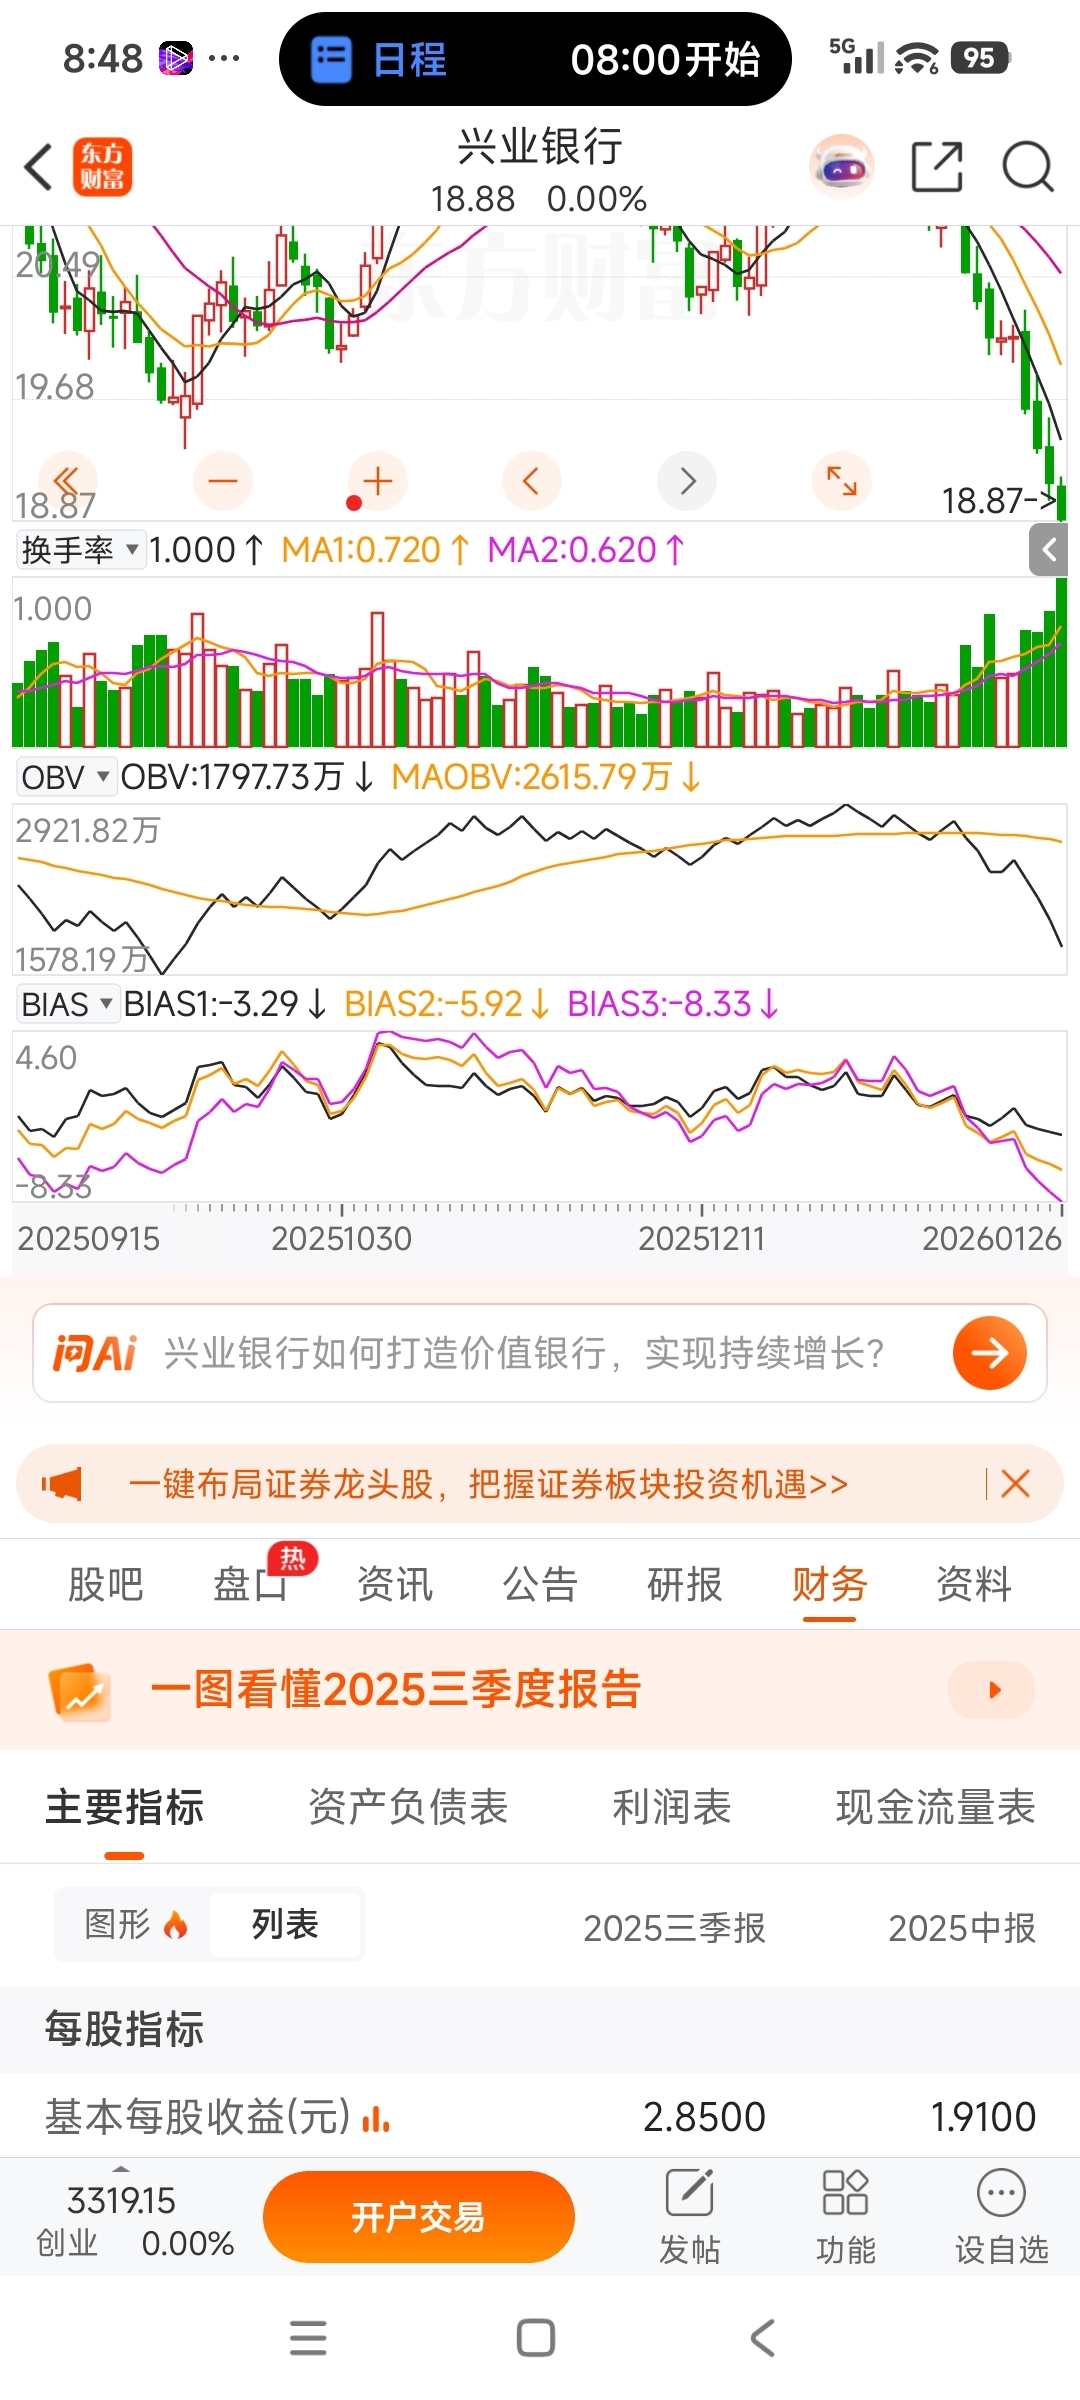Screen dimensions: 1080x2400
Task: Tap the play arrow on report banner
Action: click(992, 1690)
